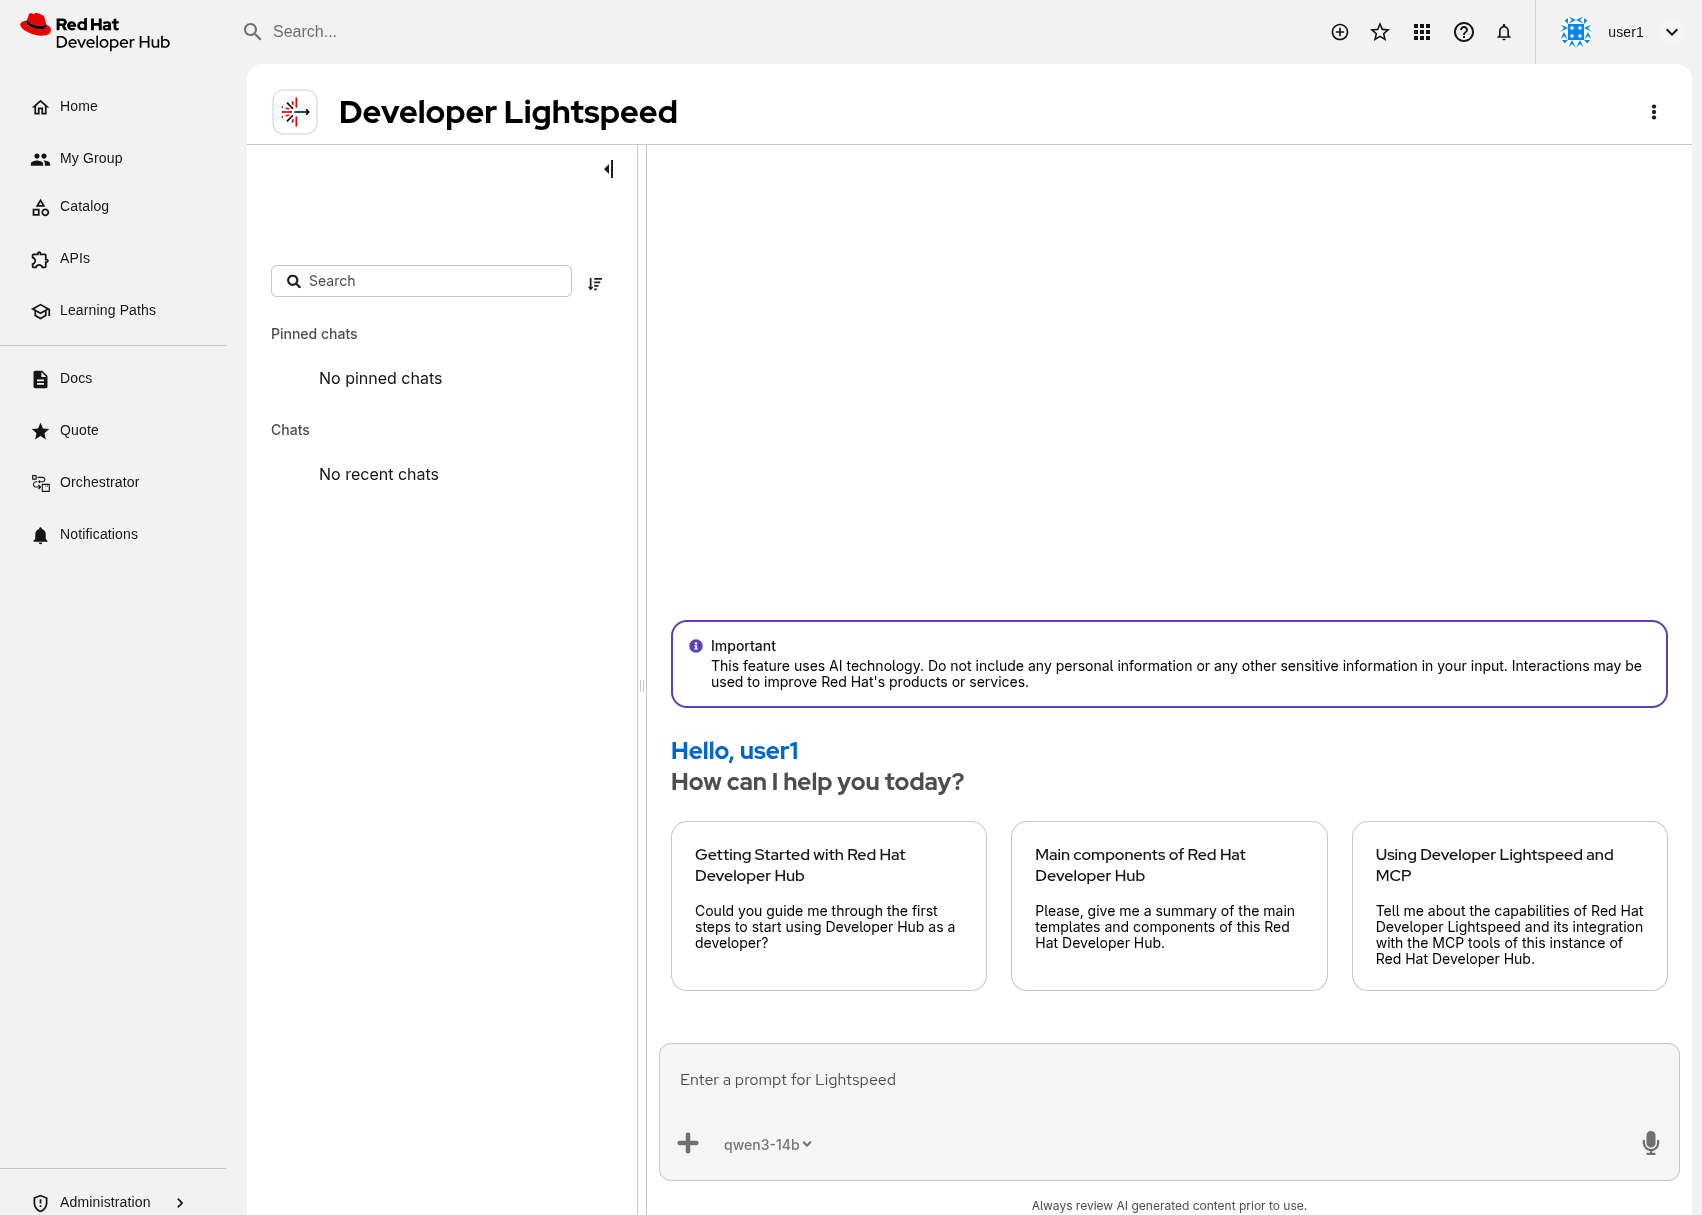Expand the Administration chevron
1702x1215 pixels.
[180, 1203]
